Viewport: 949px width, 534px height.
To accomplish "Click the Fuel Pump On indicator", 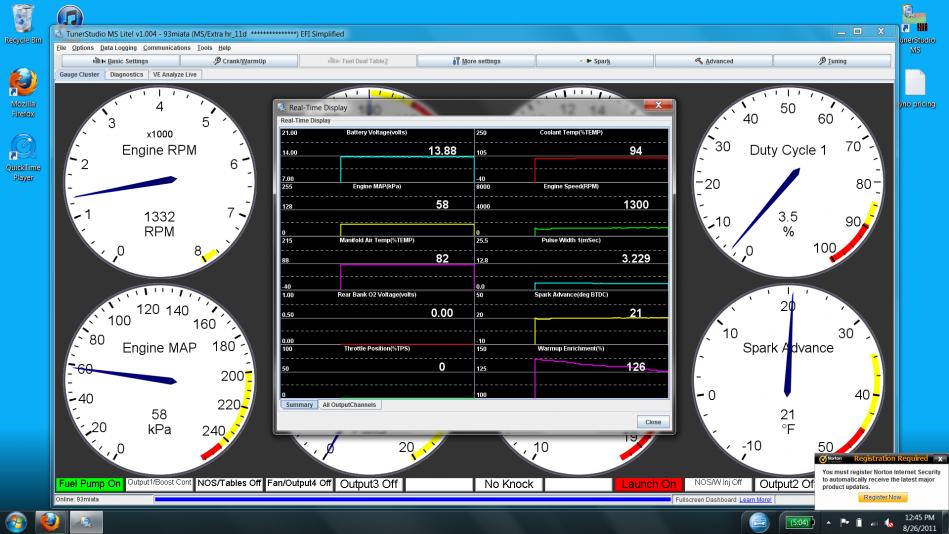I will [x=89, y=484].
